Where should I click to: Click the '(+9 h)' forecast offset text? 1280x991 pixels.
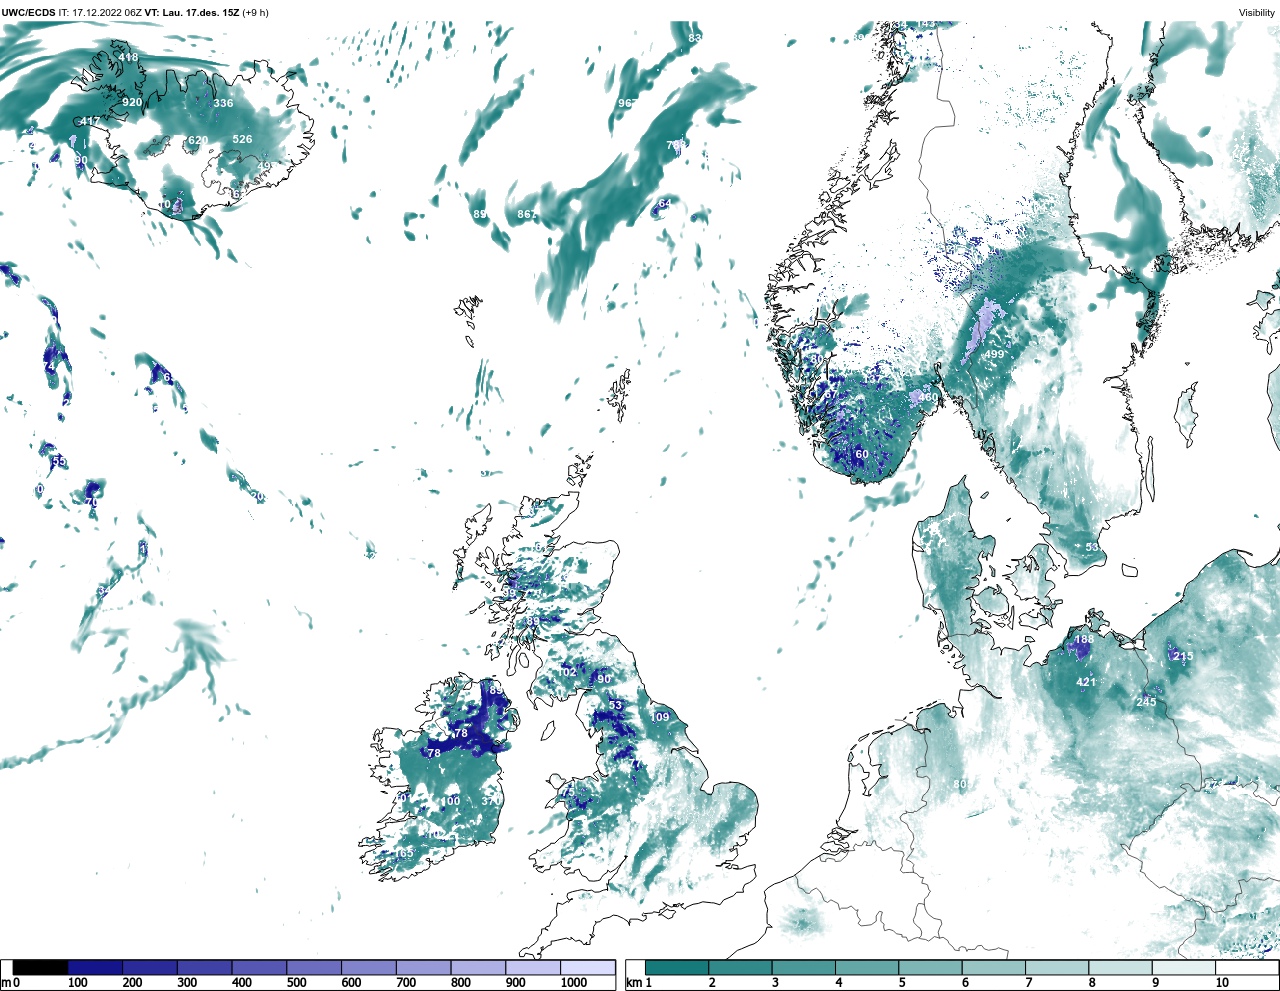pyautogui.click(x=255, y=13)
